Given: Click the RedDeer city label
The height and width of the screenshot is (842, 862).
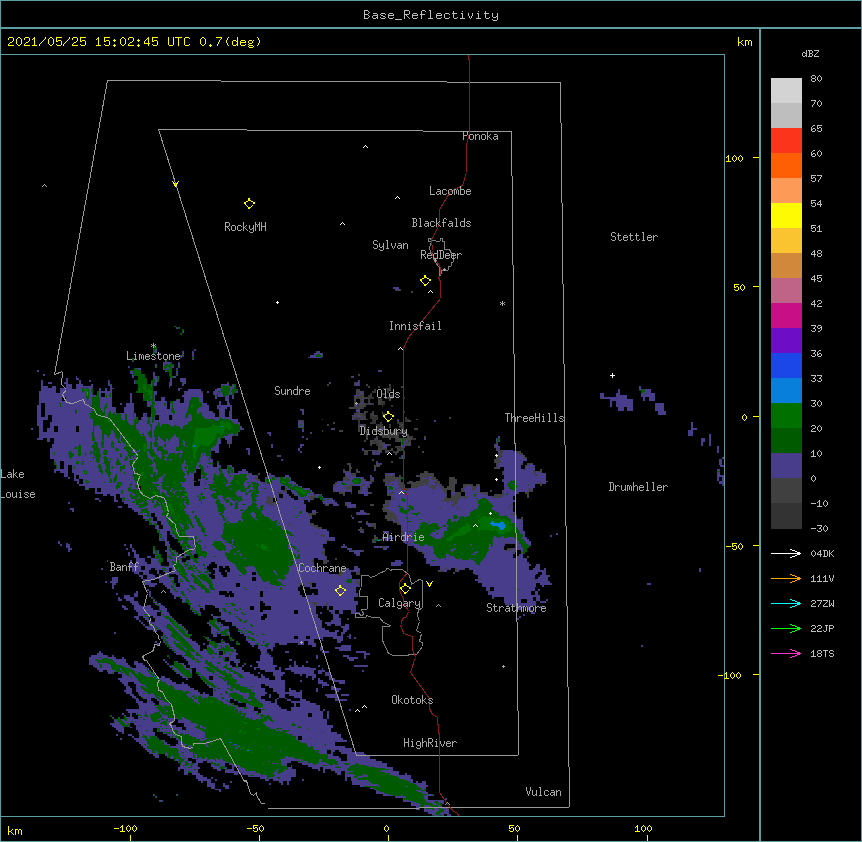Looking at the screenshot, I should tap(441, 255).
